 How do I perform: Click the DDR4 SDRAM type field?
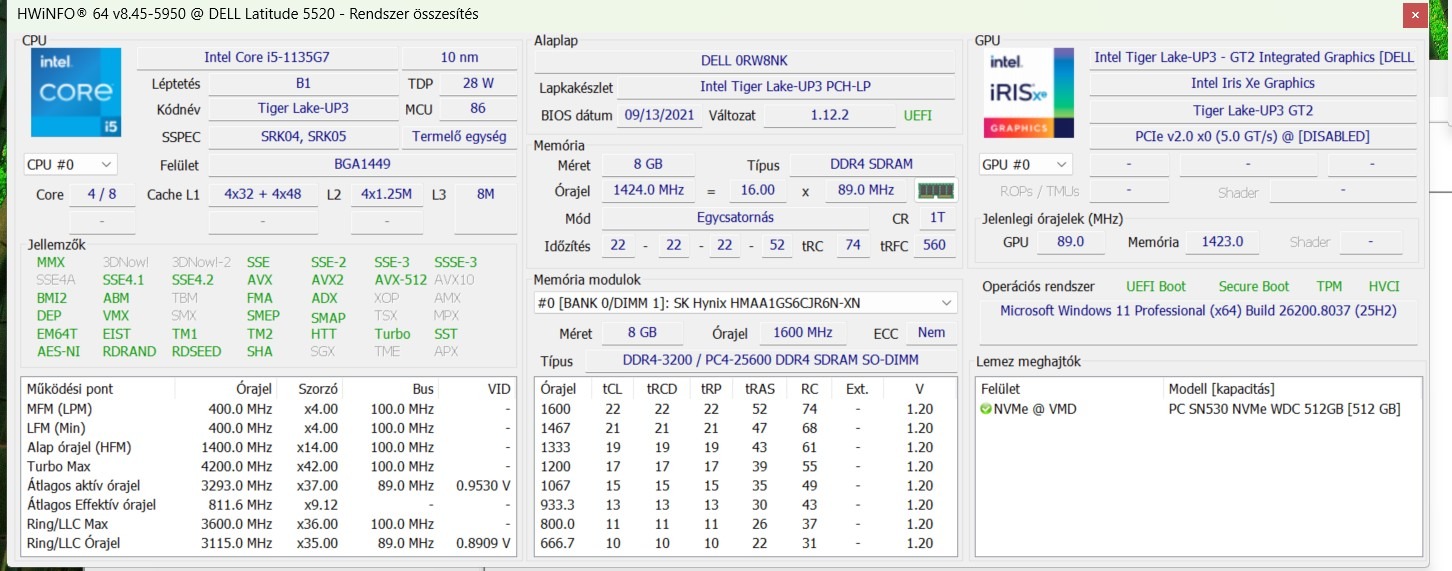tap(871, 164)
